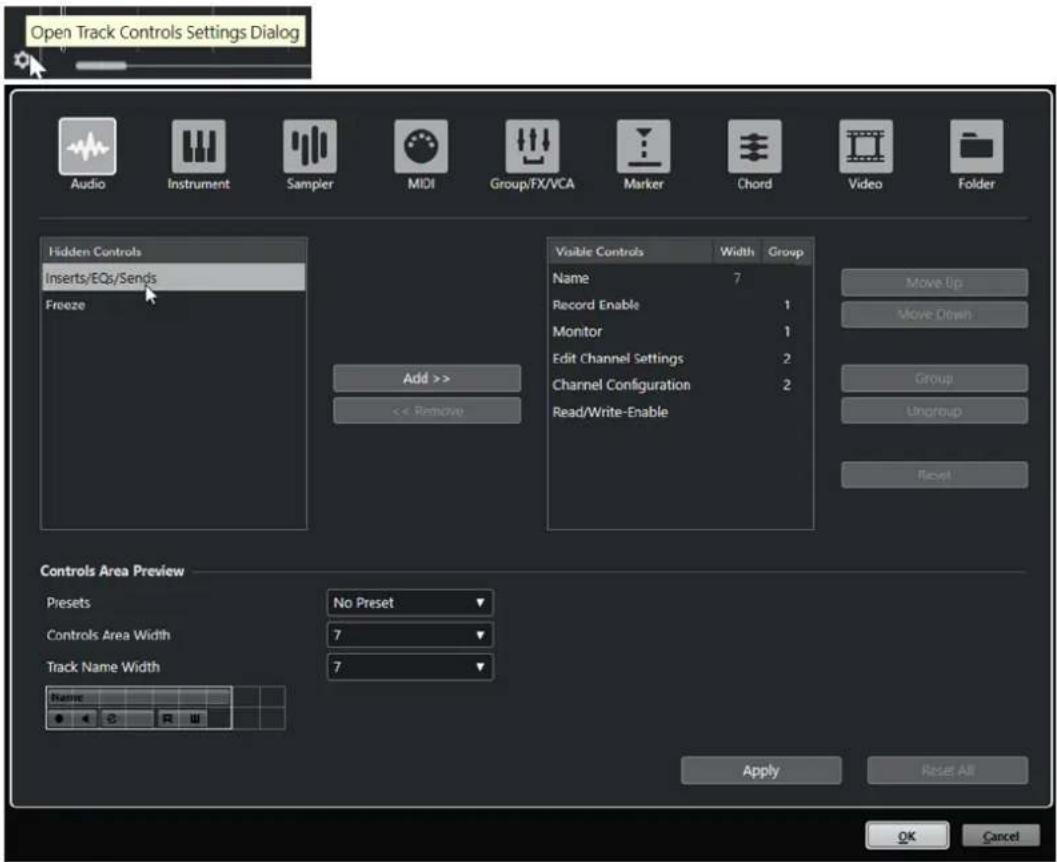Open the Controls Area Width dropdown
The height and width of the screenshot is (862, 1057).
tap(410, 635)
